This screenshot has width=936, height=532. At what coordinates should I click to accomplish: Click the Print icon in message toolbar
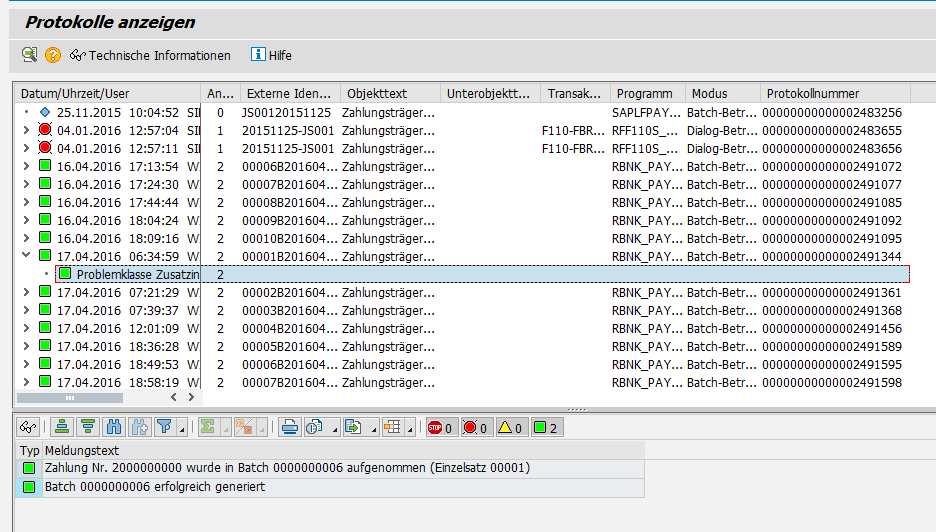[x=289, y=427]
